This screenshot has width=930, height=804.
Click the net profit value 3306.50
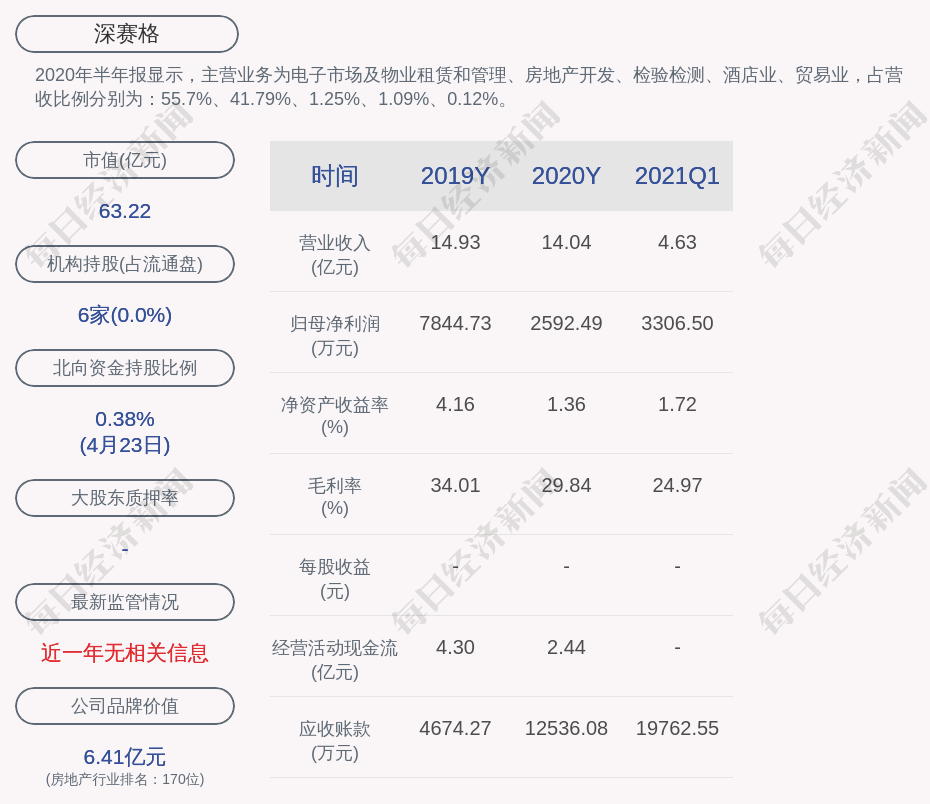click(677, 323)
